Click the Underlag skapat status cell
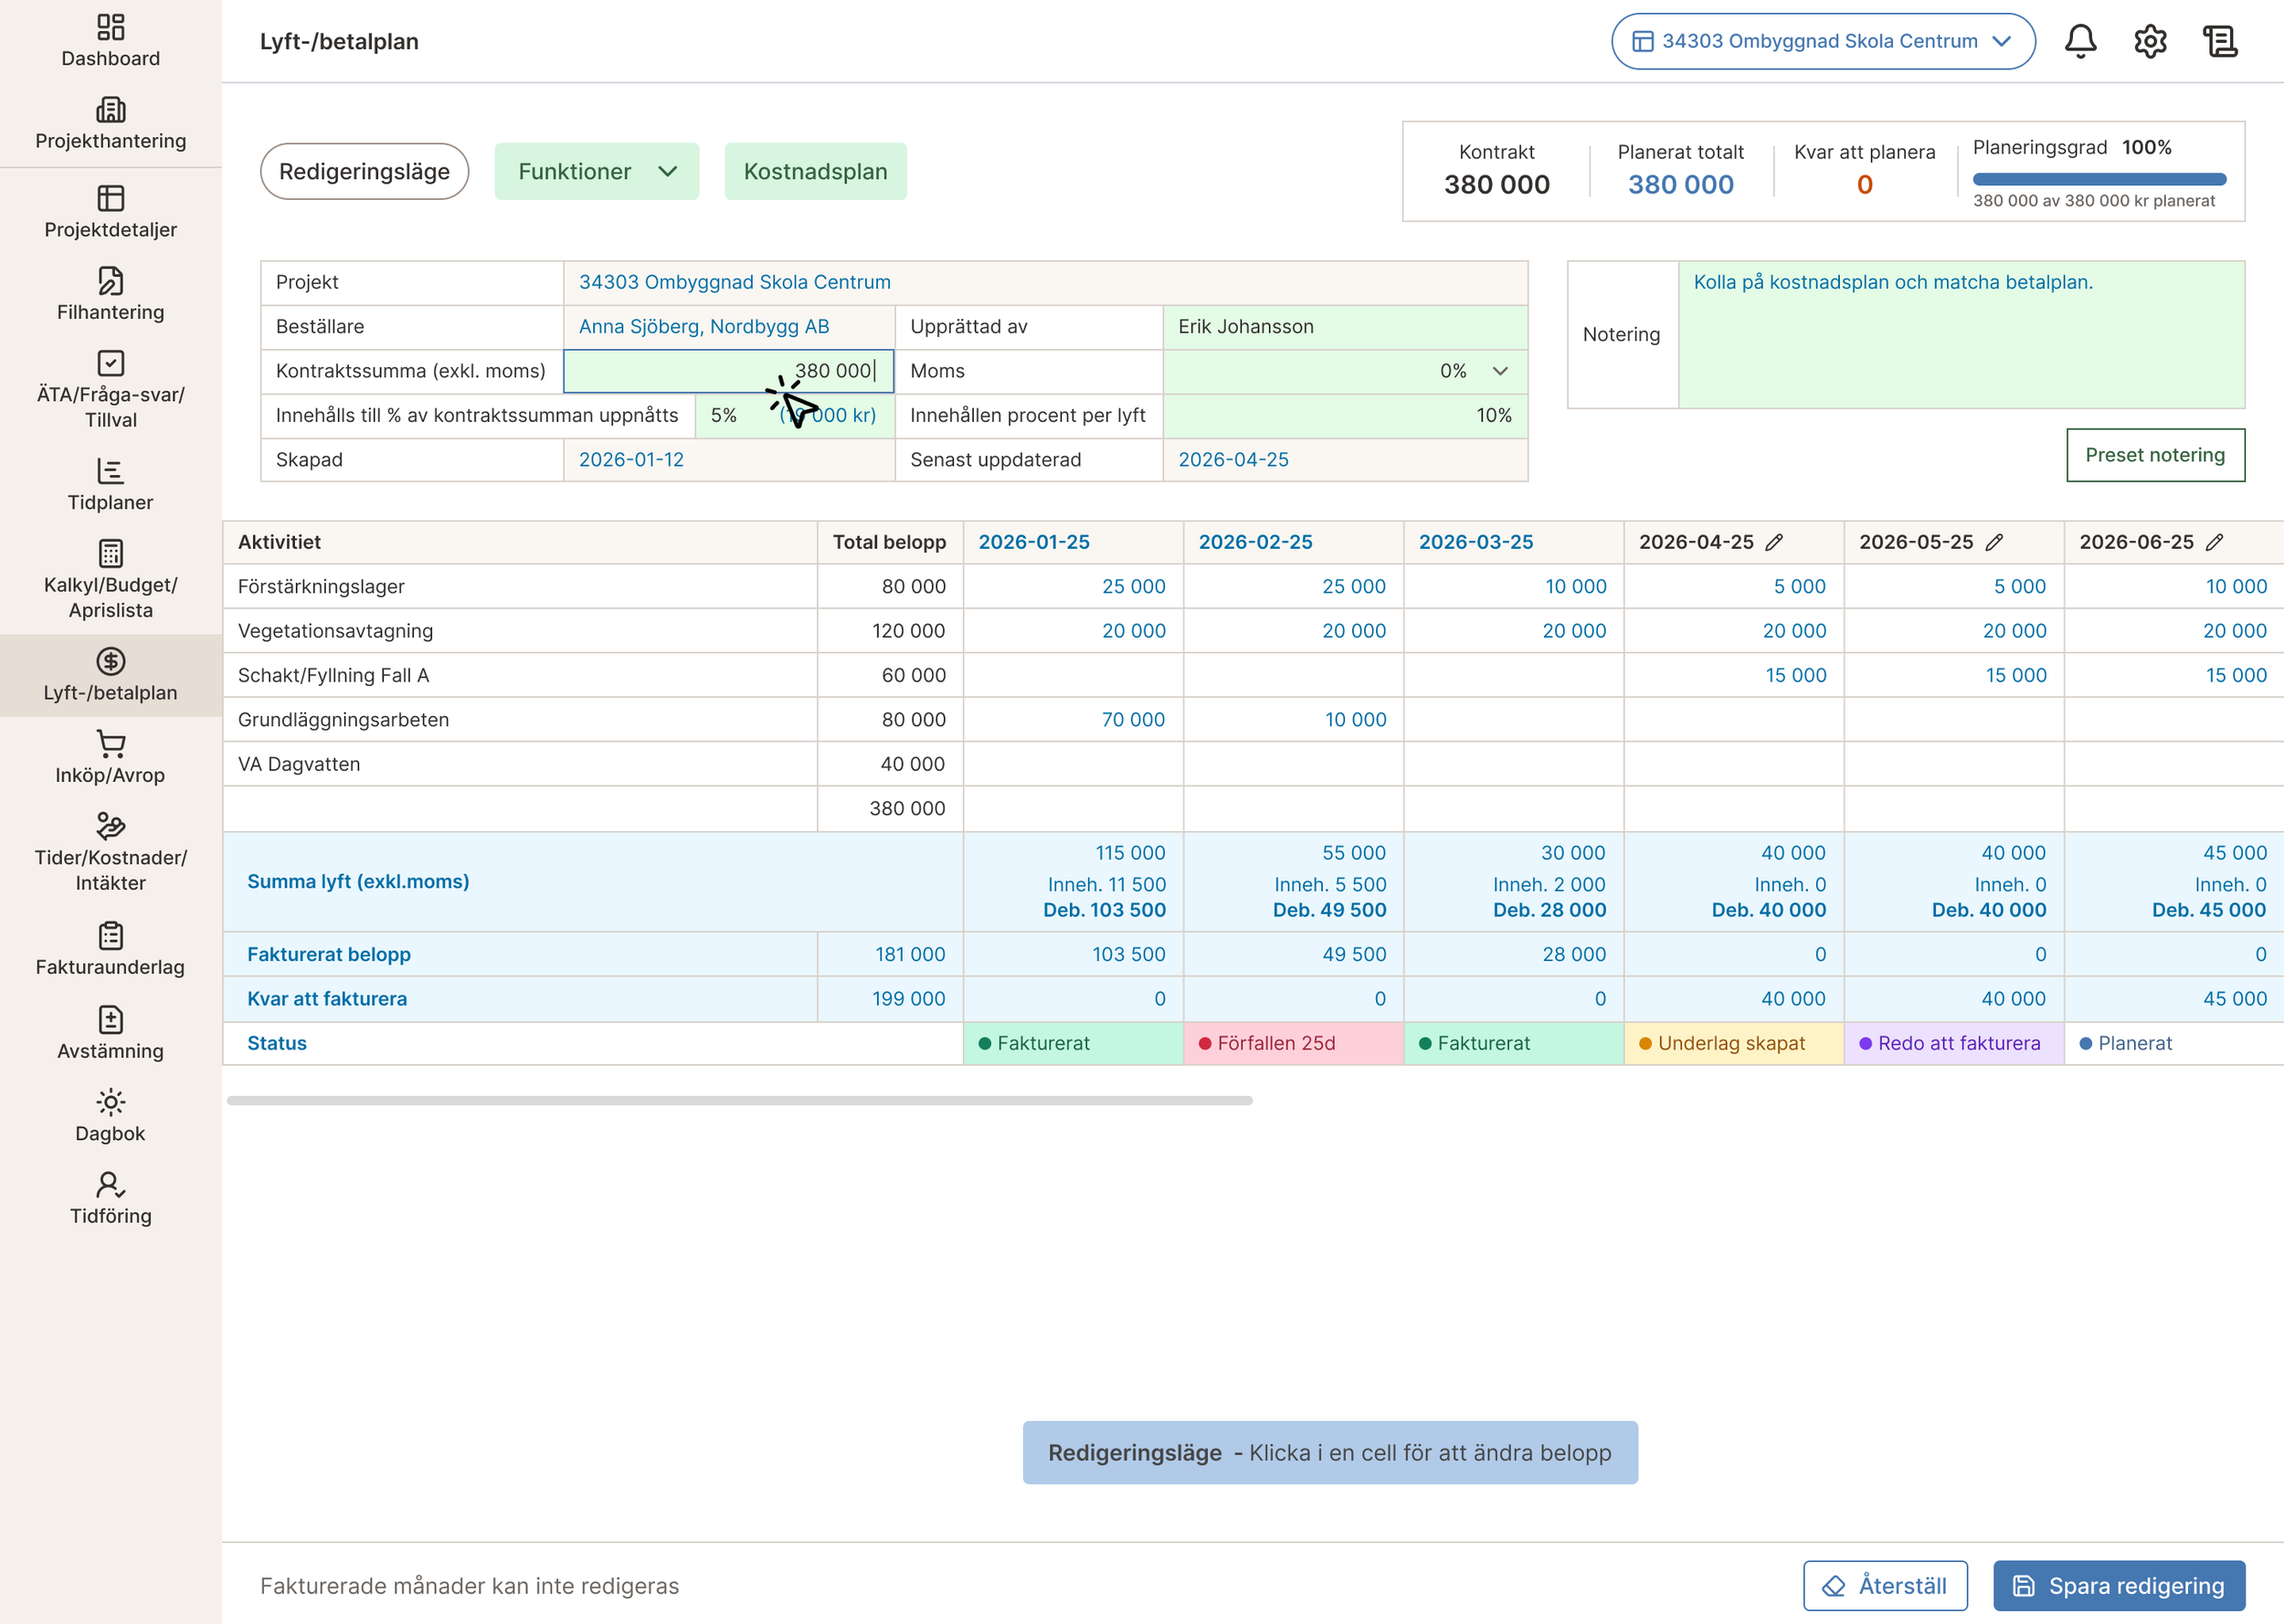 [1733, 1043]
